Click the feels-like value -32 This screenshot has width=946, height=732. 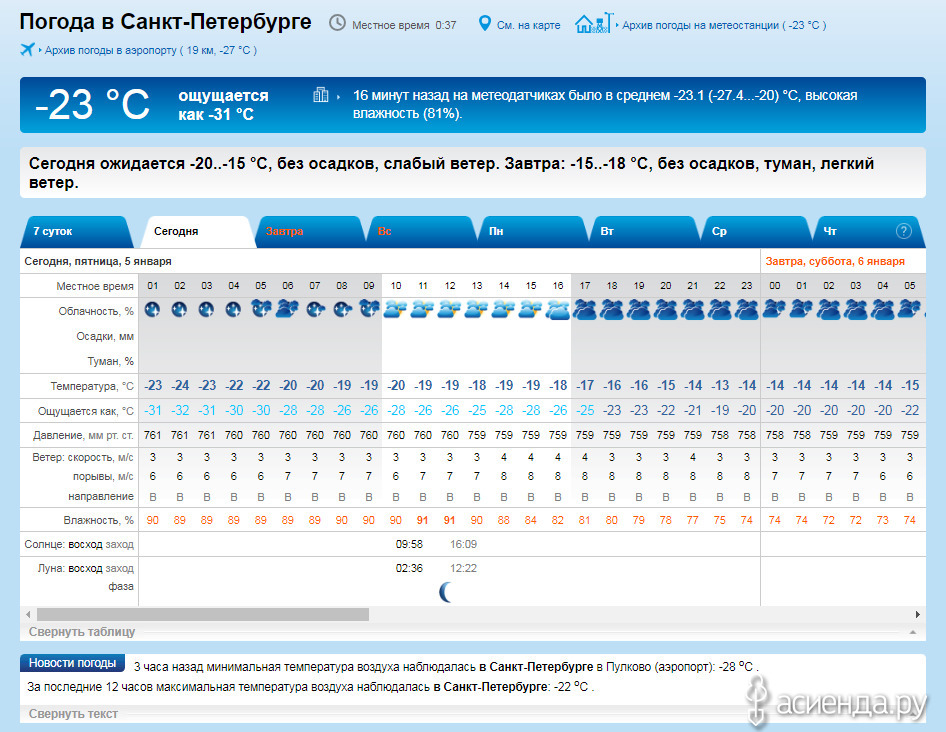click(x=180, y=410)
